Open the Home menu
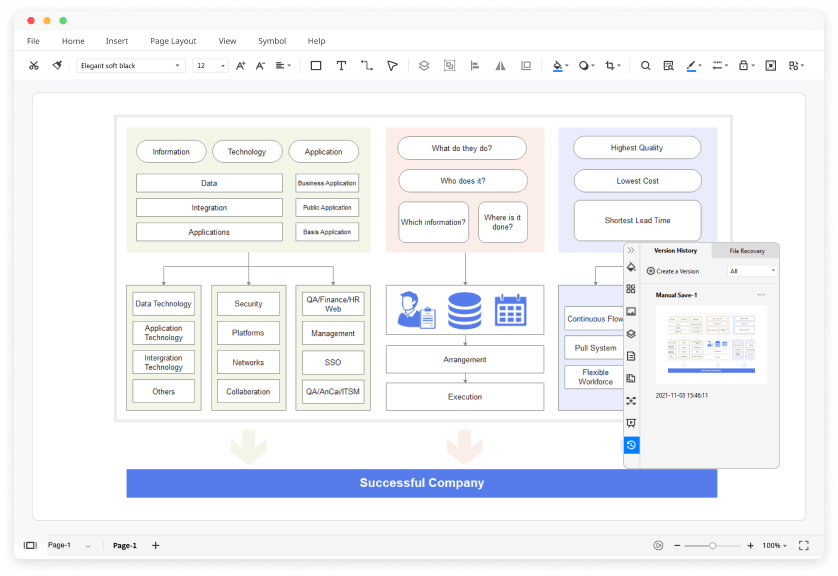838x576 pixels. [73, 41]
